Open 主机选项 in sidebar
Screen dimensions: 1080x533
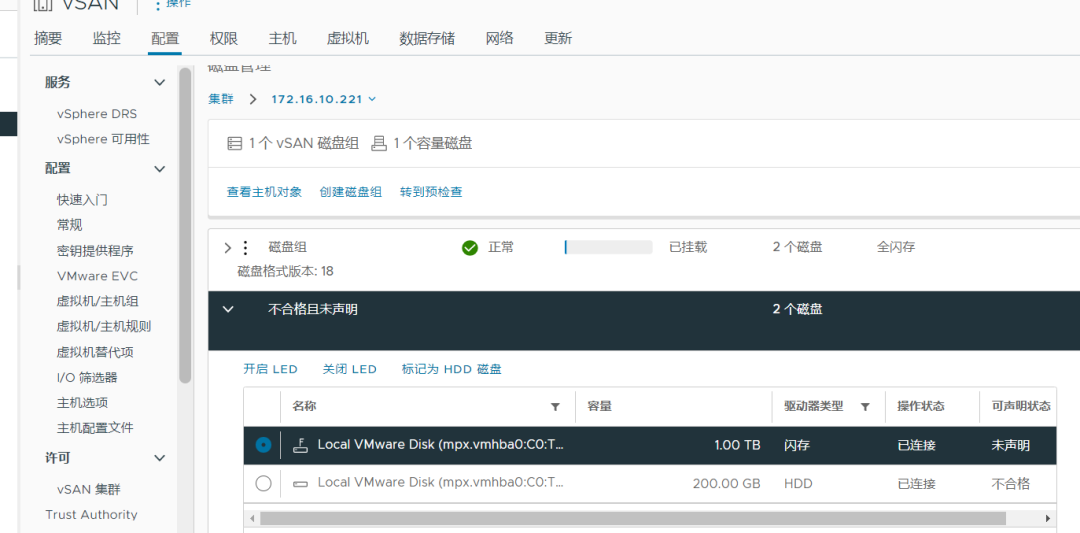click(82, 403)
